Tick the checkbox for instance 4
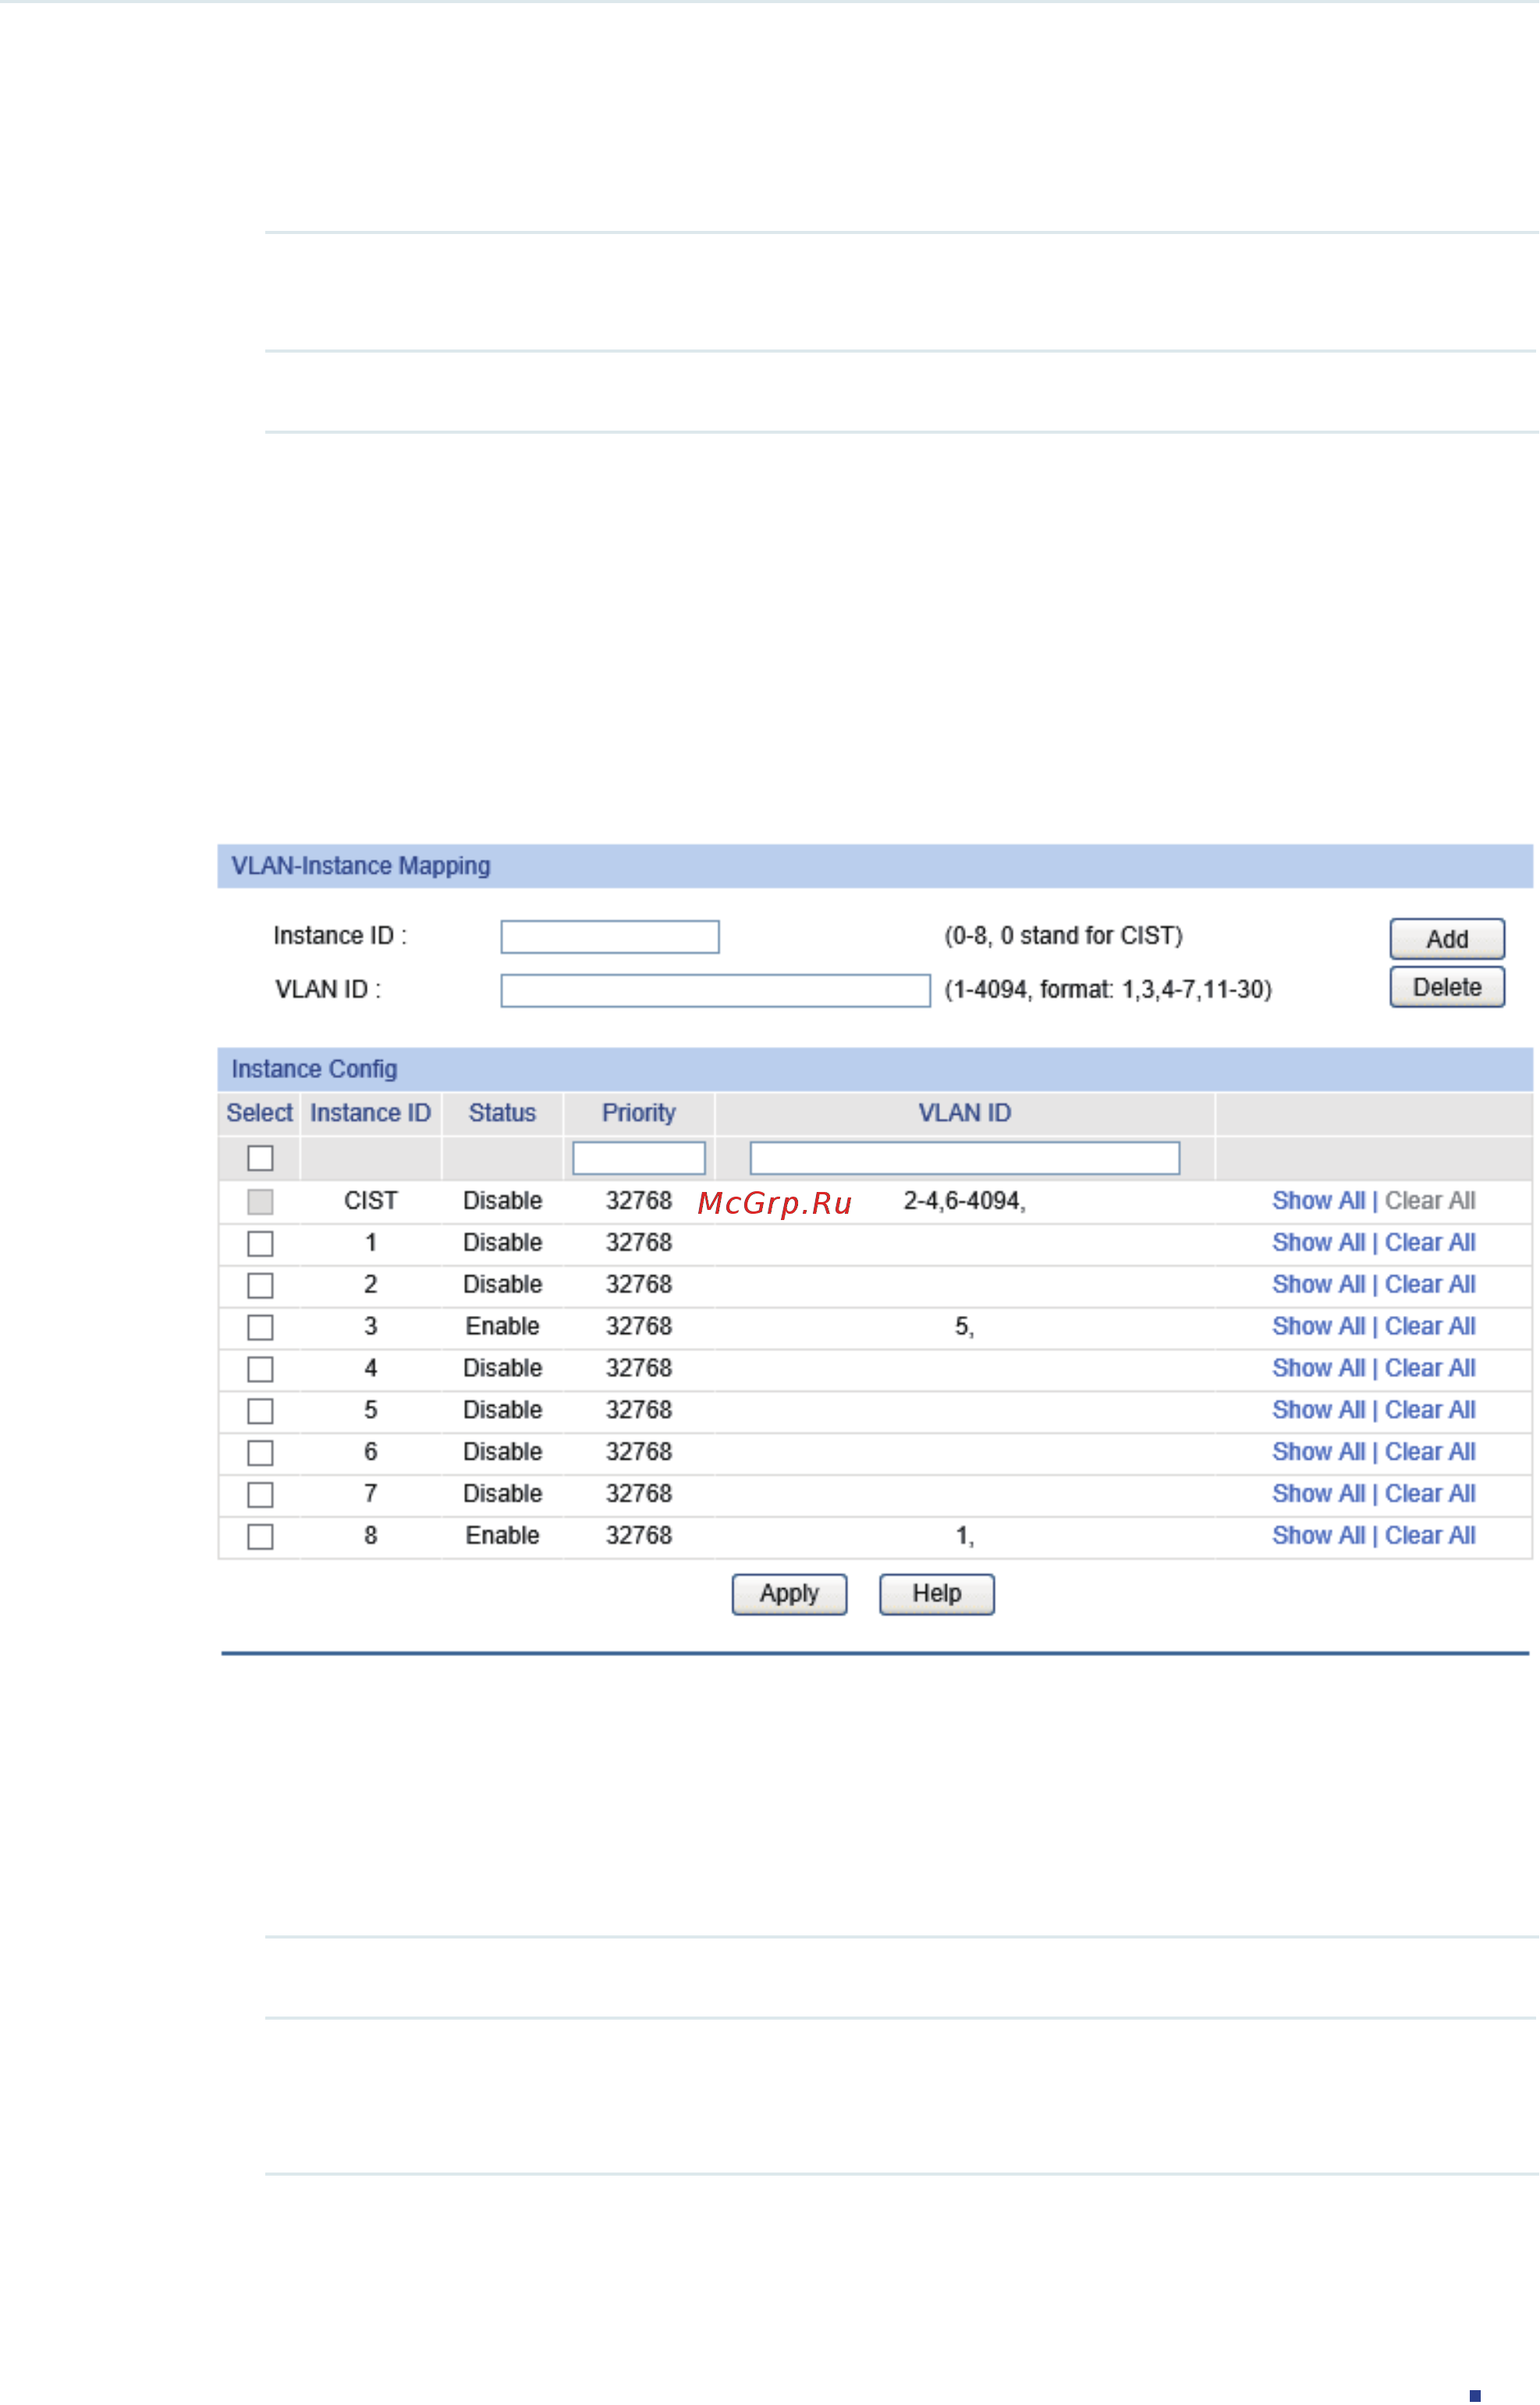The image size is (1540, 2405). [x=260, y=1369]
